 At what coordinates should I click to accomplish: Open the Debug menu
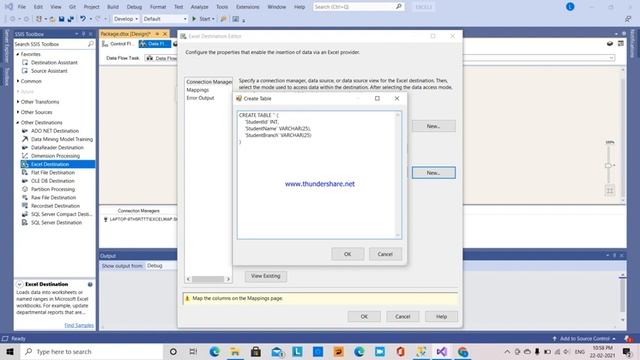tap(134, 7)
